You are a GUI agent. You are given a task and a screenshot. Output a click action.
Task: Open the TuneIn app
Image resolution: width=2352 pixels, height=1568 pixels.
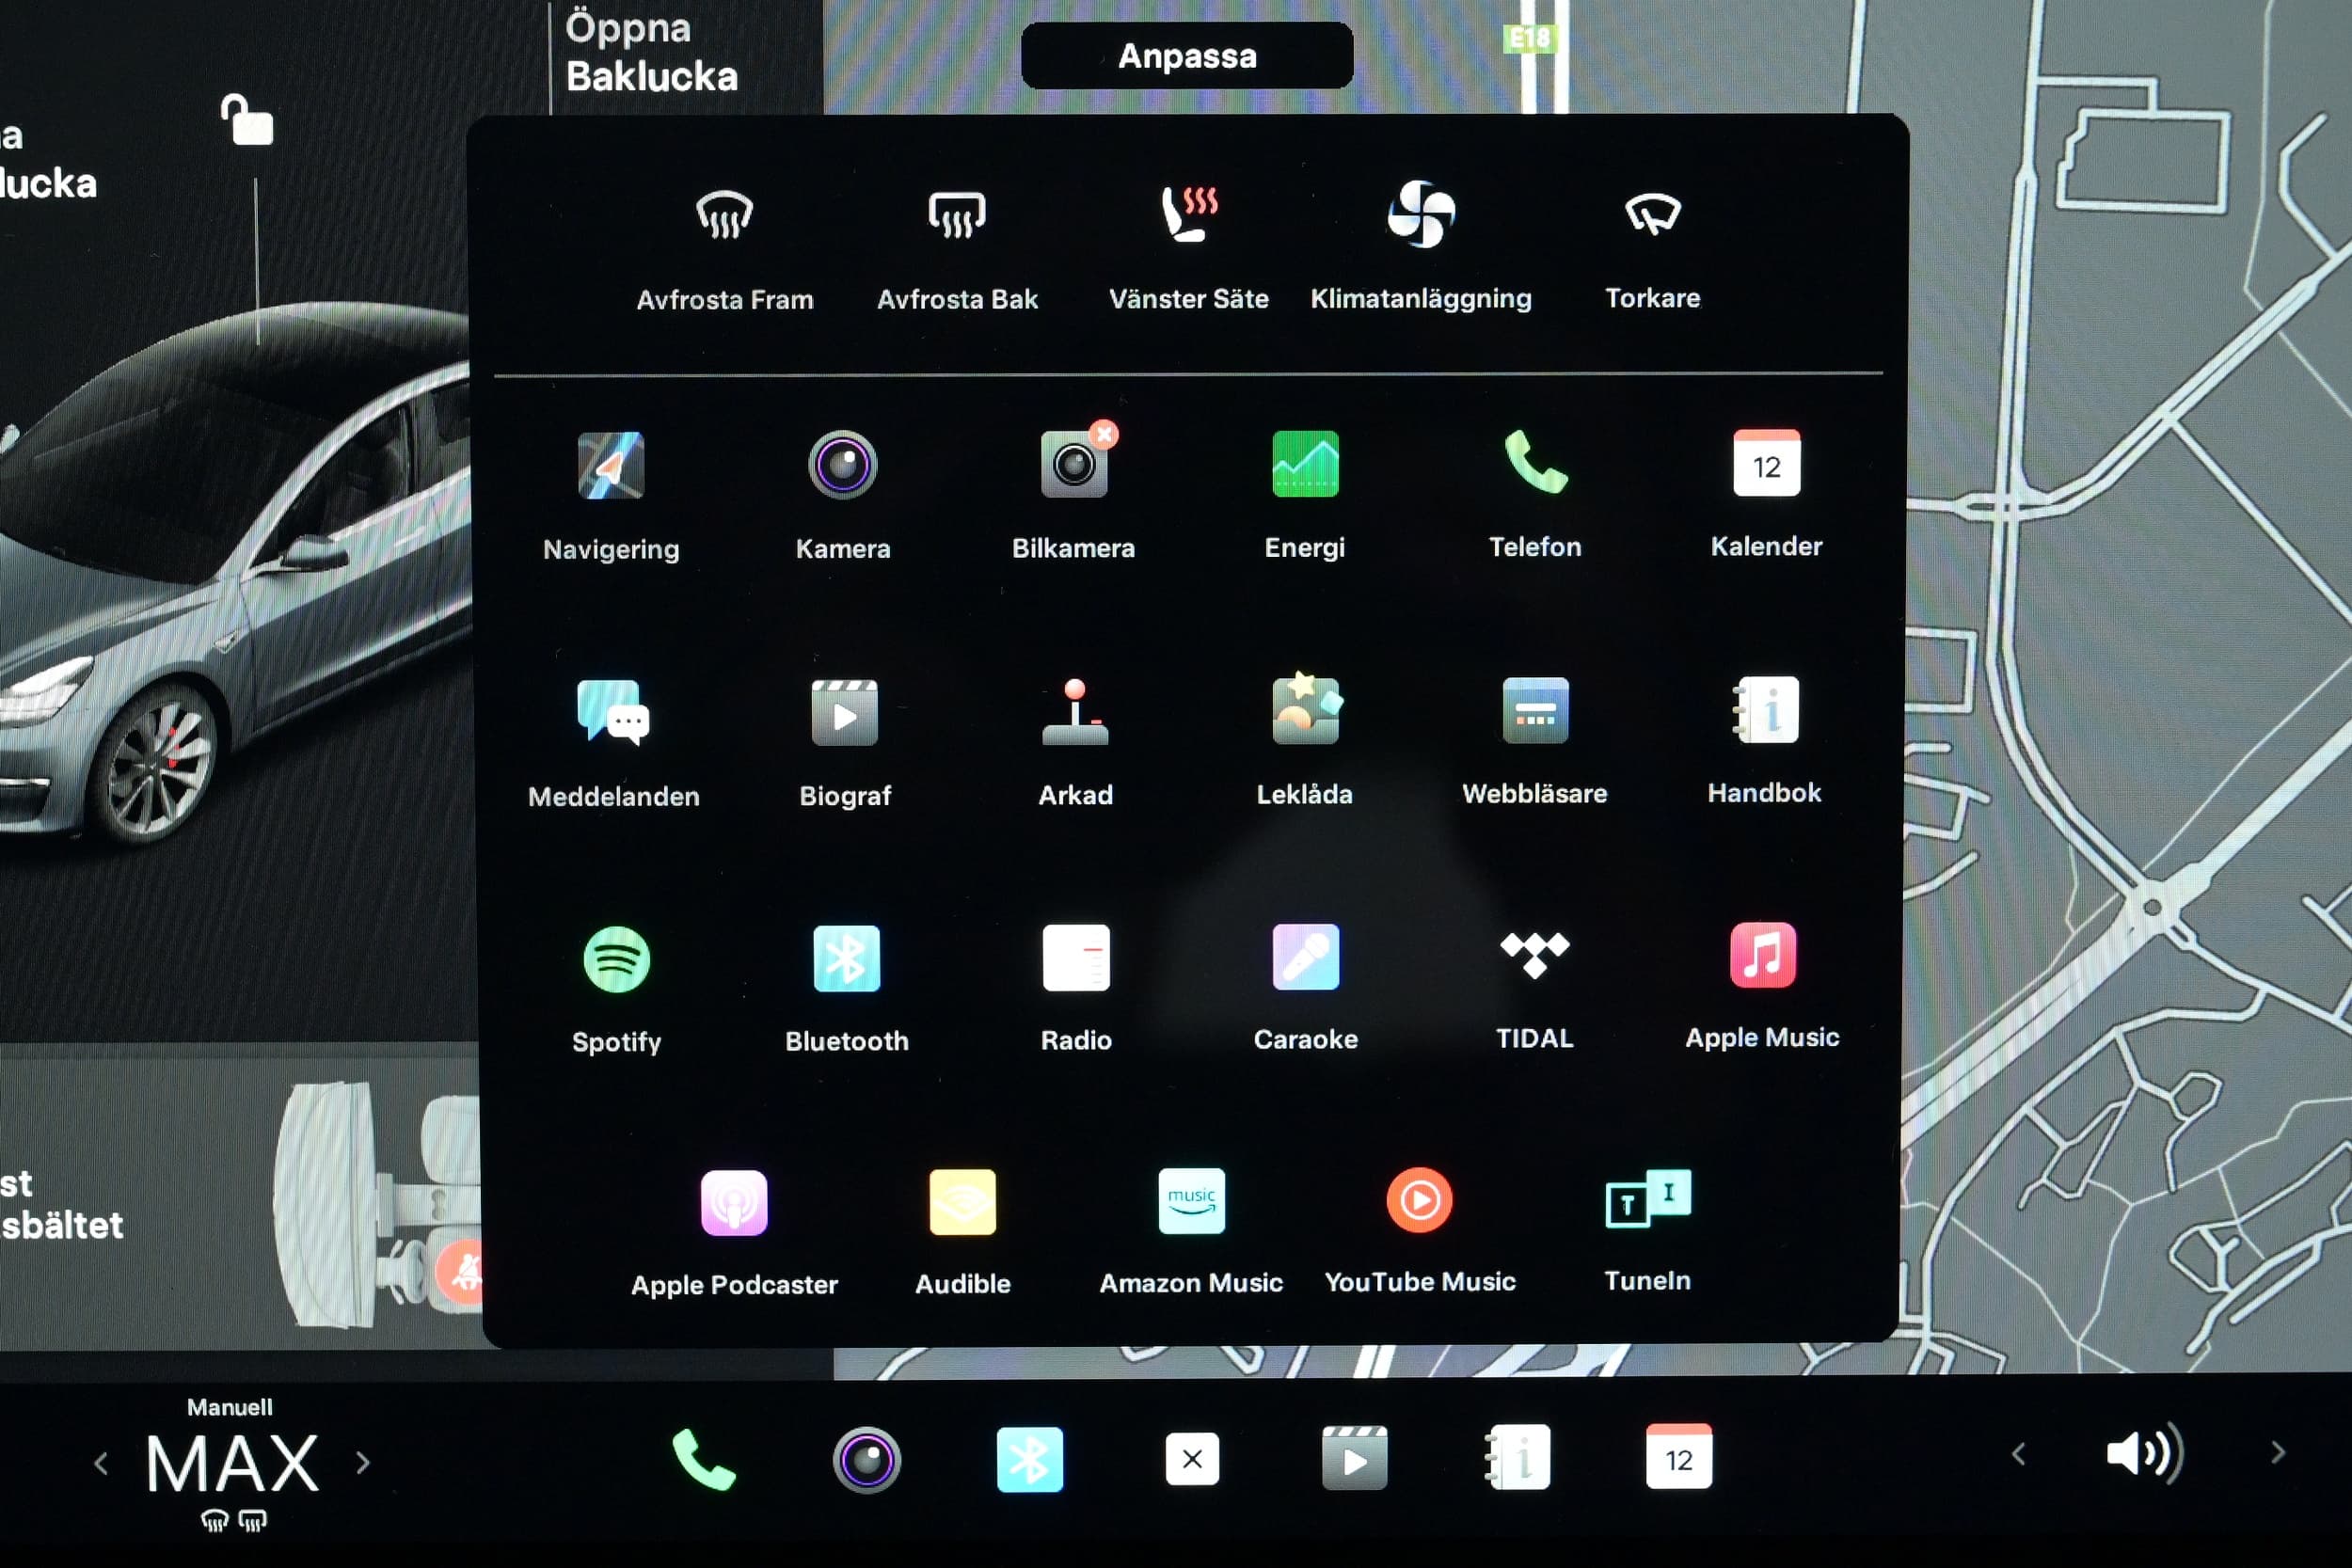(x=1648, y=1199)
